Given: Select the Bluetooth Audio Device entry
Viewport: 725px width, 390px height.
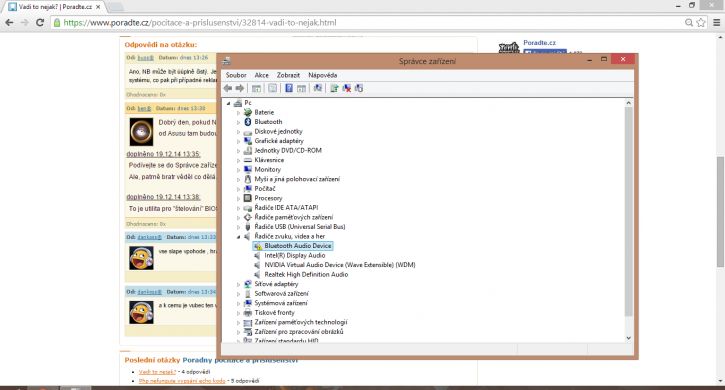Looking at the screenshot, I should click(298, 246).
